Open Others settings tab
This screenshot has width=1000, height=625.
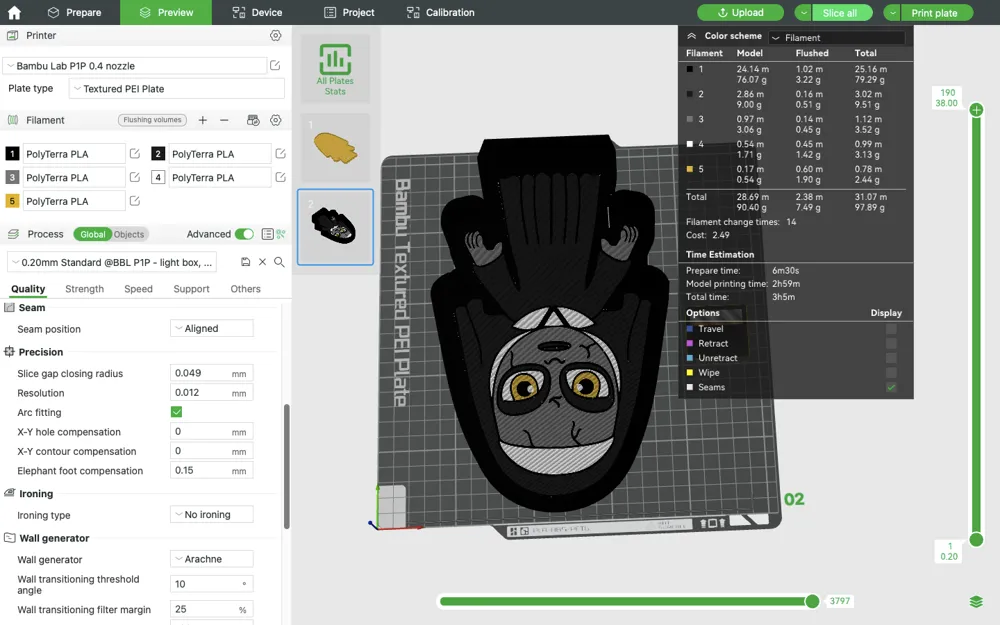[x=246, y=289]
